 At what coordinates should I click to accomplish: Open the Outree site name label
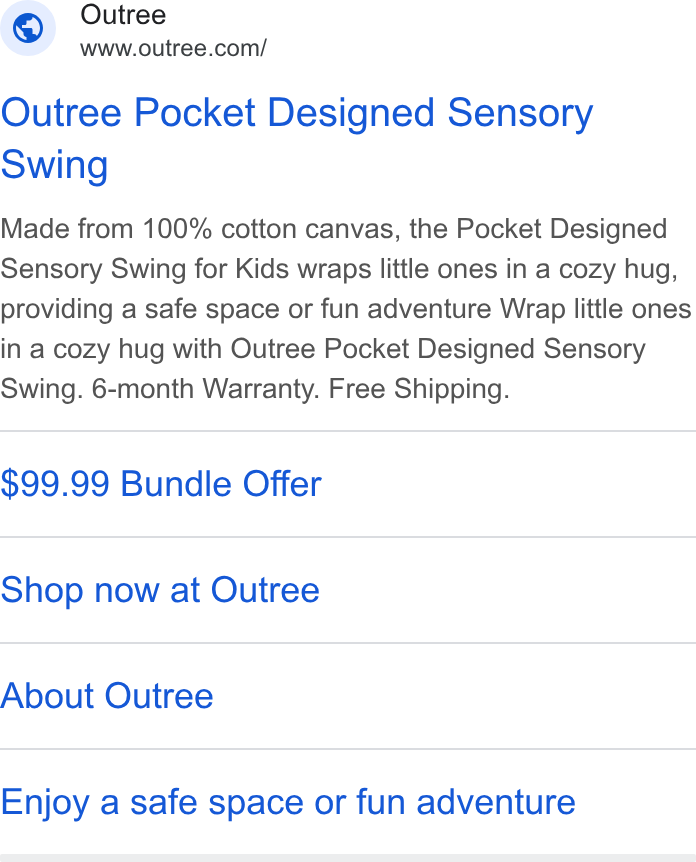[x=123, y=15]
